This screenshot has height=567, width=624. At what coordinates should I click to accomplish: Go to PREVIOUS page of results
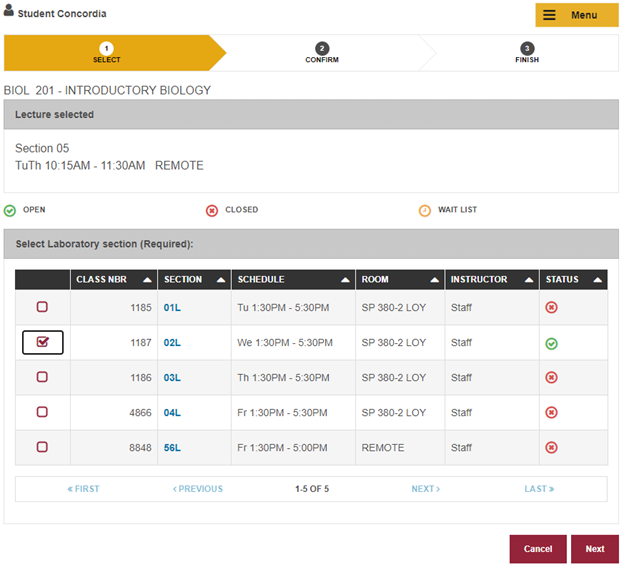[x=198, y=489]
